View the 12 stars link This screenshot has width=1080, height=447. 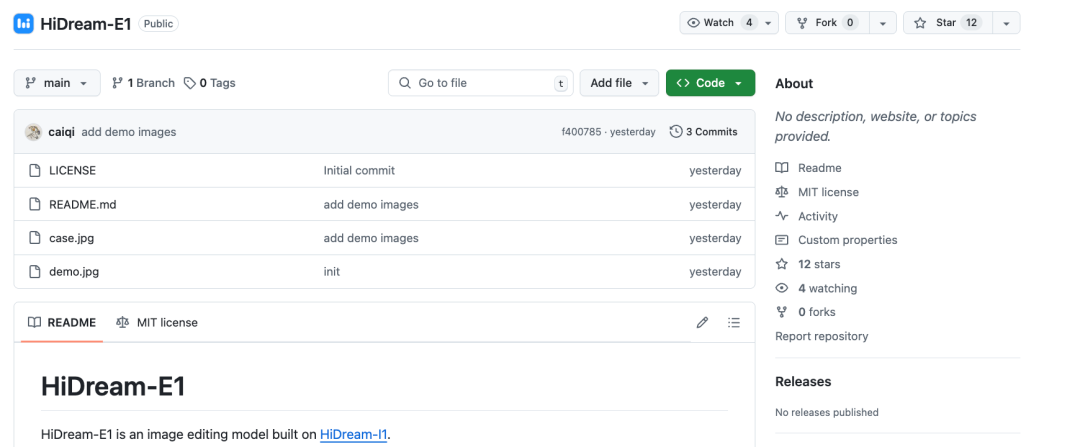[x=819, y=264]
